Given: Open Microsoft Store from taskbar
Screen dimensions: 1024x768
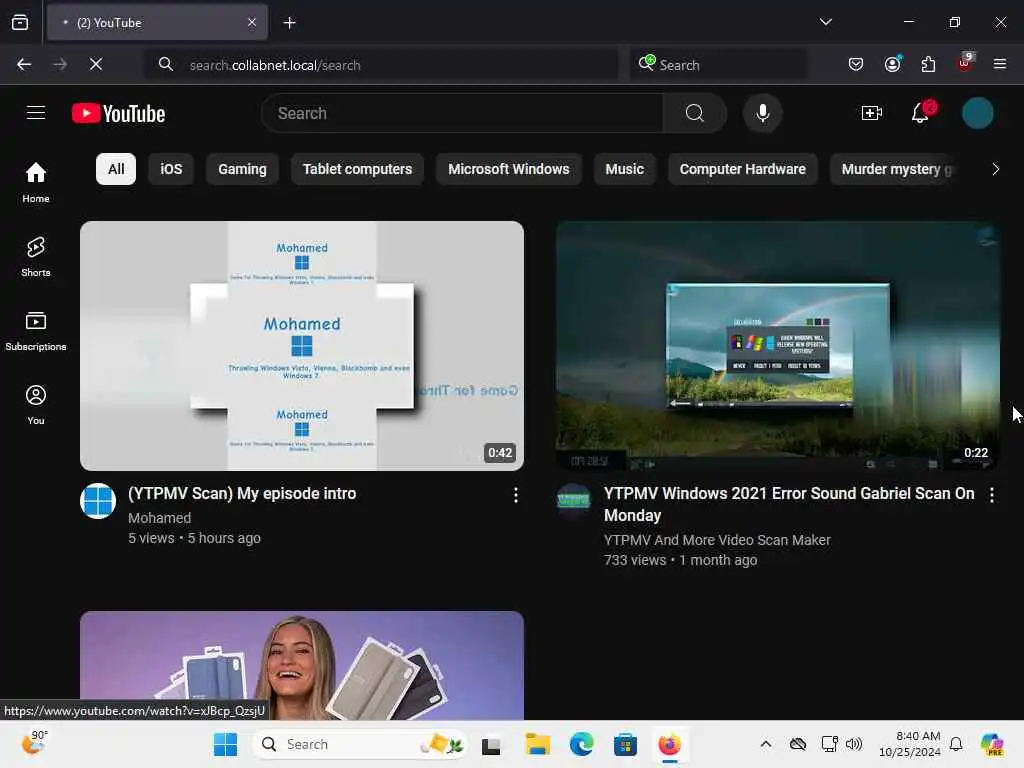Looking at the screenshot, I should point(625,744).
